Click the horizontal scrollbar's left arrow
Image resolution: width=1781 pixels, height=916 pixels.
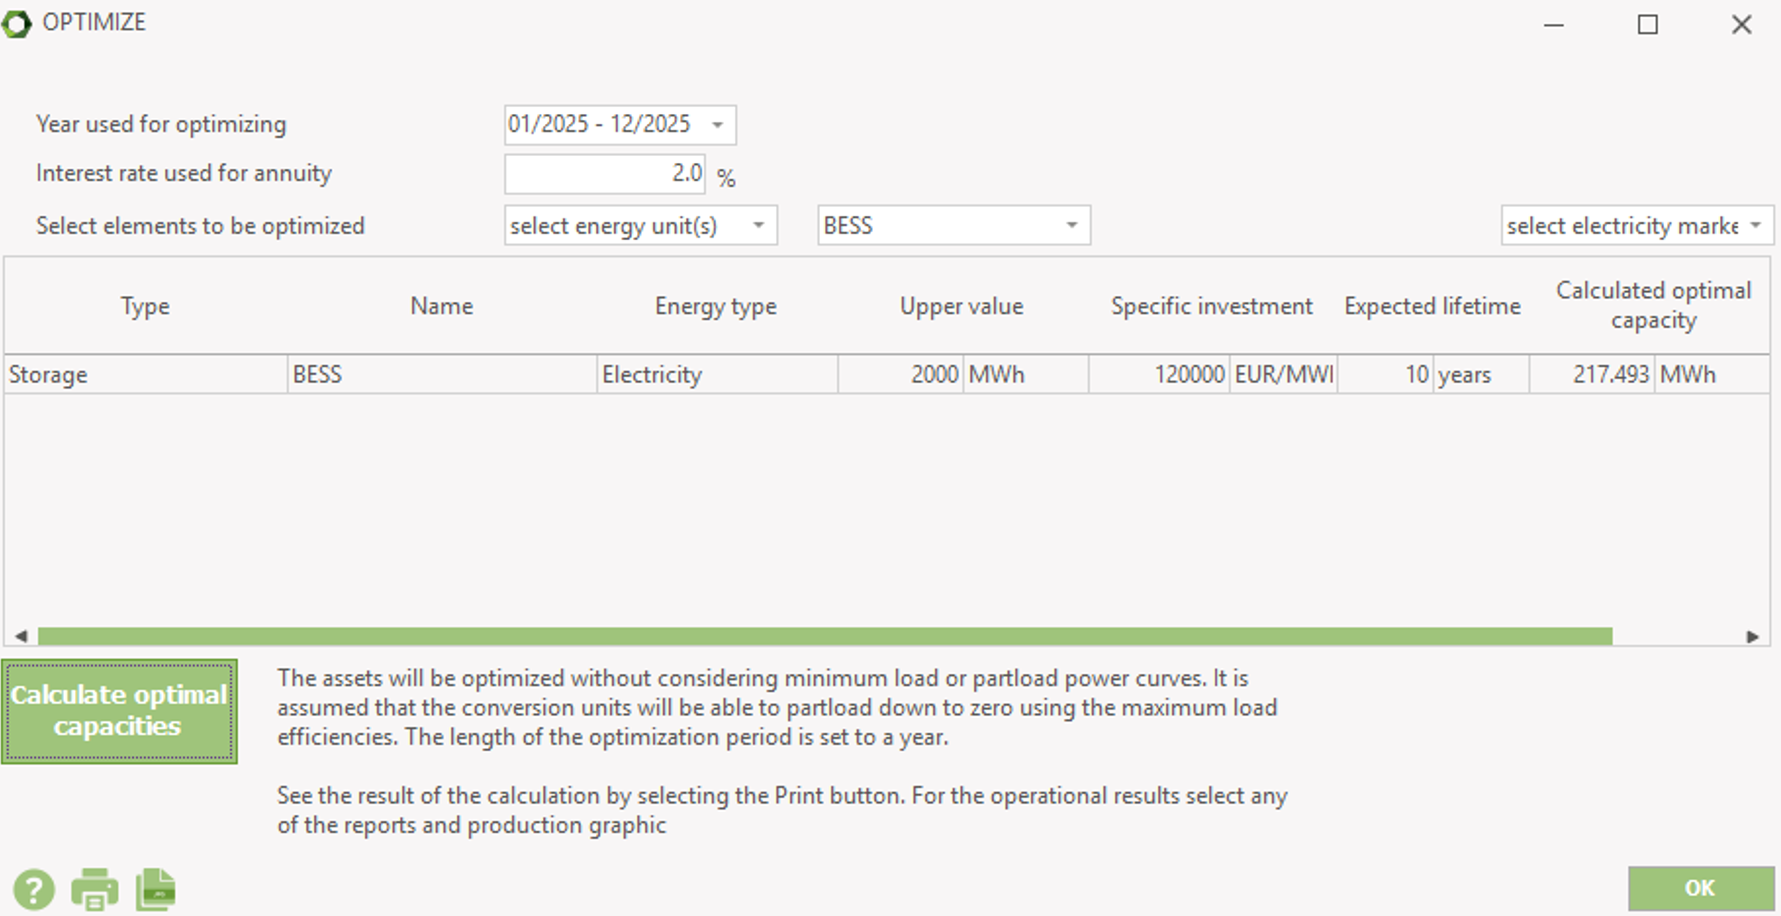point(21,636)
